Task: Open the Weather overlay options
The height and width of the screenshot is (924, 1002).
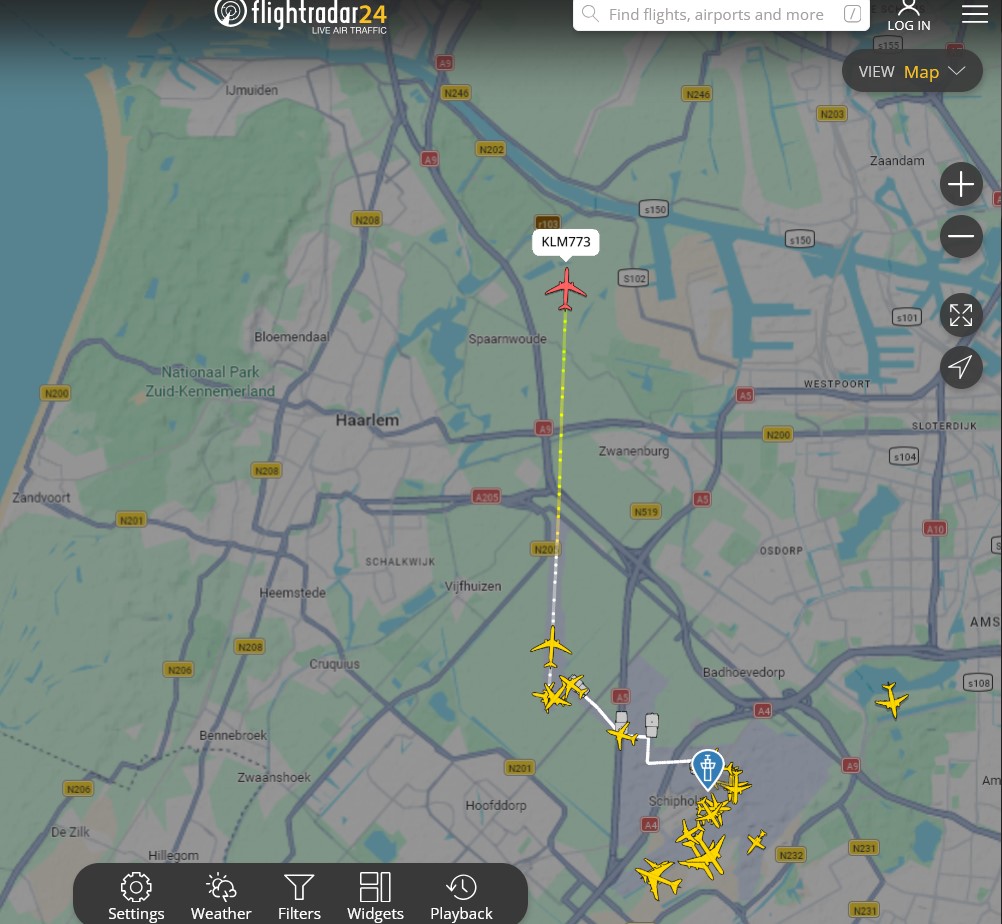Action: point(221,896)
